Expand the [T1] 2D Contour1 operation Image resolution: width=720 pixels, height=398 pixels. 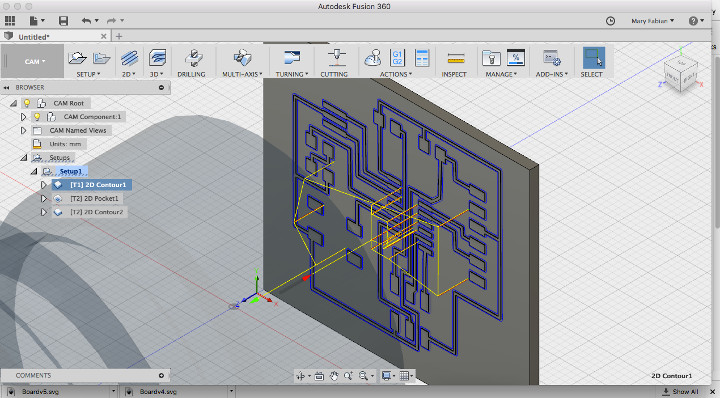coord(44,185)
